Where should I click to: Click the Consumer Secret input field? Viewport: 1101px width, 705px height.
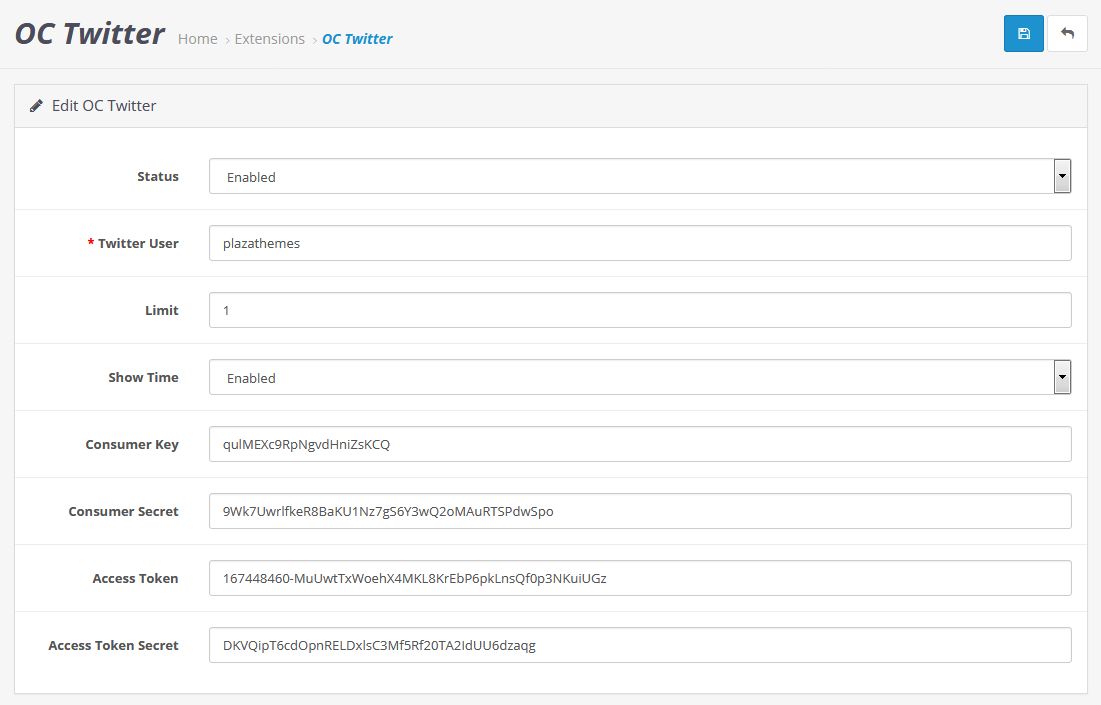coord(640,511)
